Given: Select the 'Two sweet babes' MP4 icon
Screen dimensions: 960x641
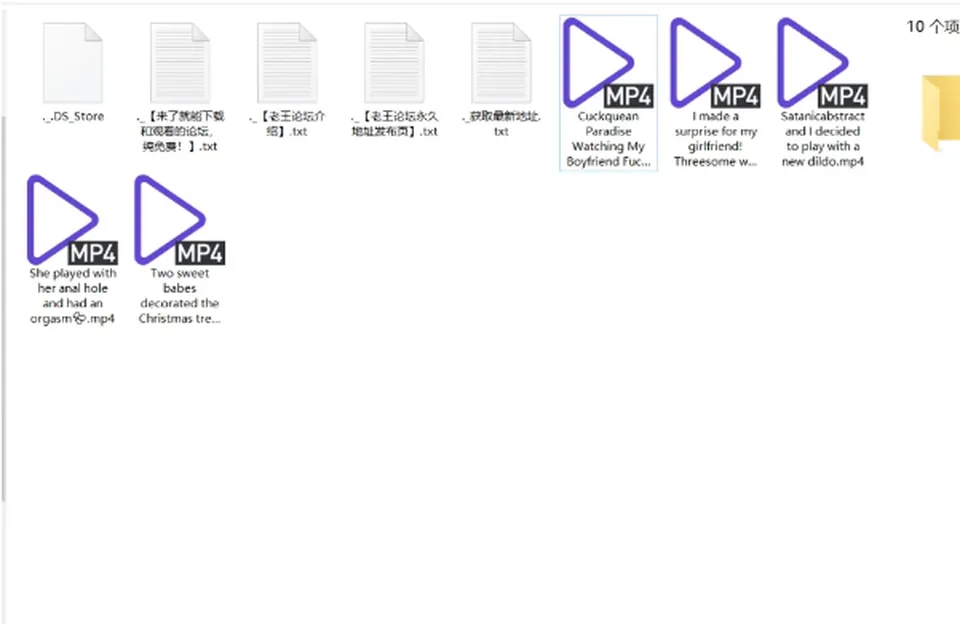Looking at the screenshot, I should tap(179, 220).
